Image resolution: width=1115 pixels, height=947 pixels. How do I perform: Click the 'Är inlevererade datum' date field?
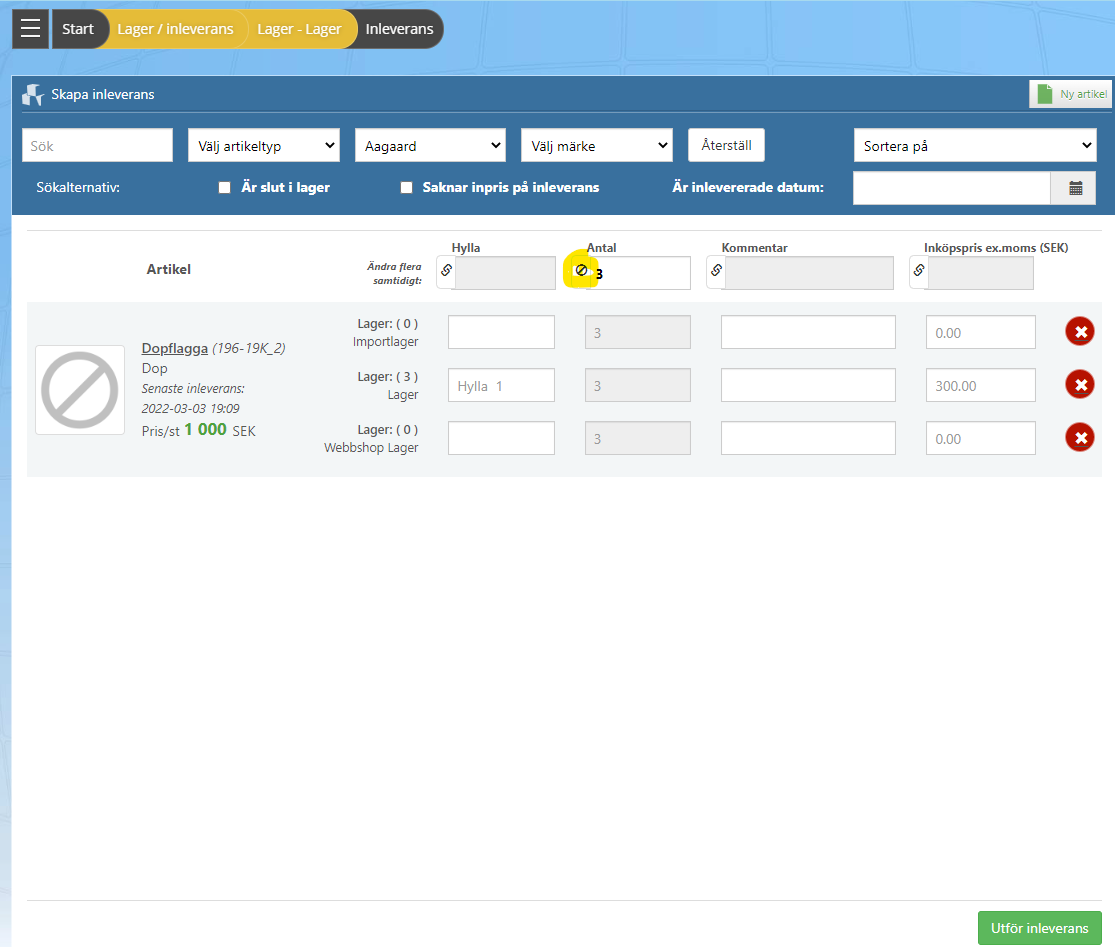[952, 188]
